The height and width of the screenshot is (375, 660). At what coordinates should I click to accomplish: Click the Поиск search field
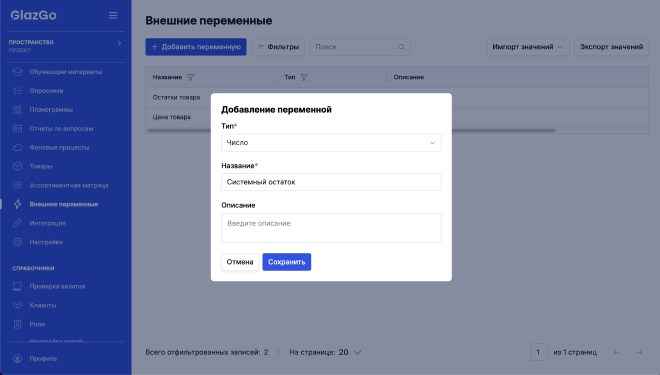coord(360,47)
